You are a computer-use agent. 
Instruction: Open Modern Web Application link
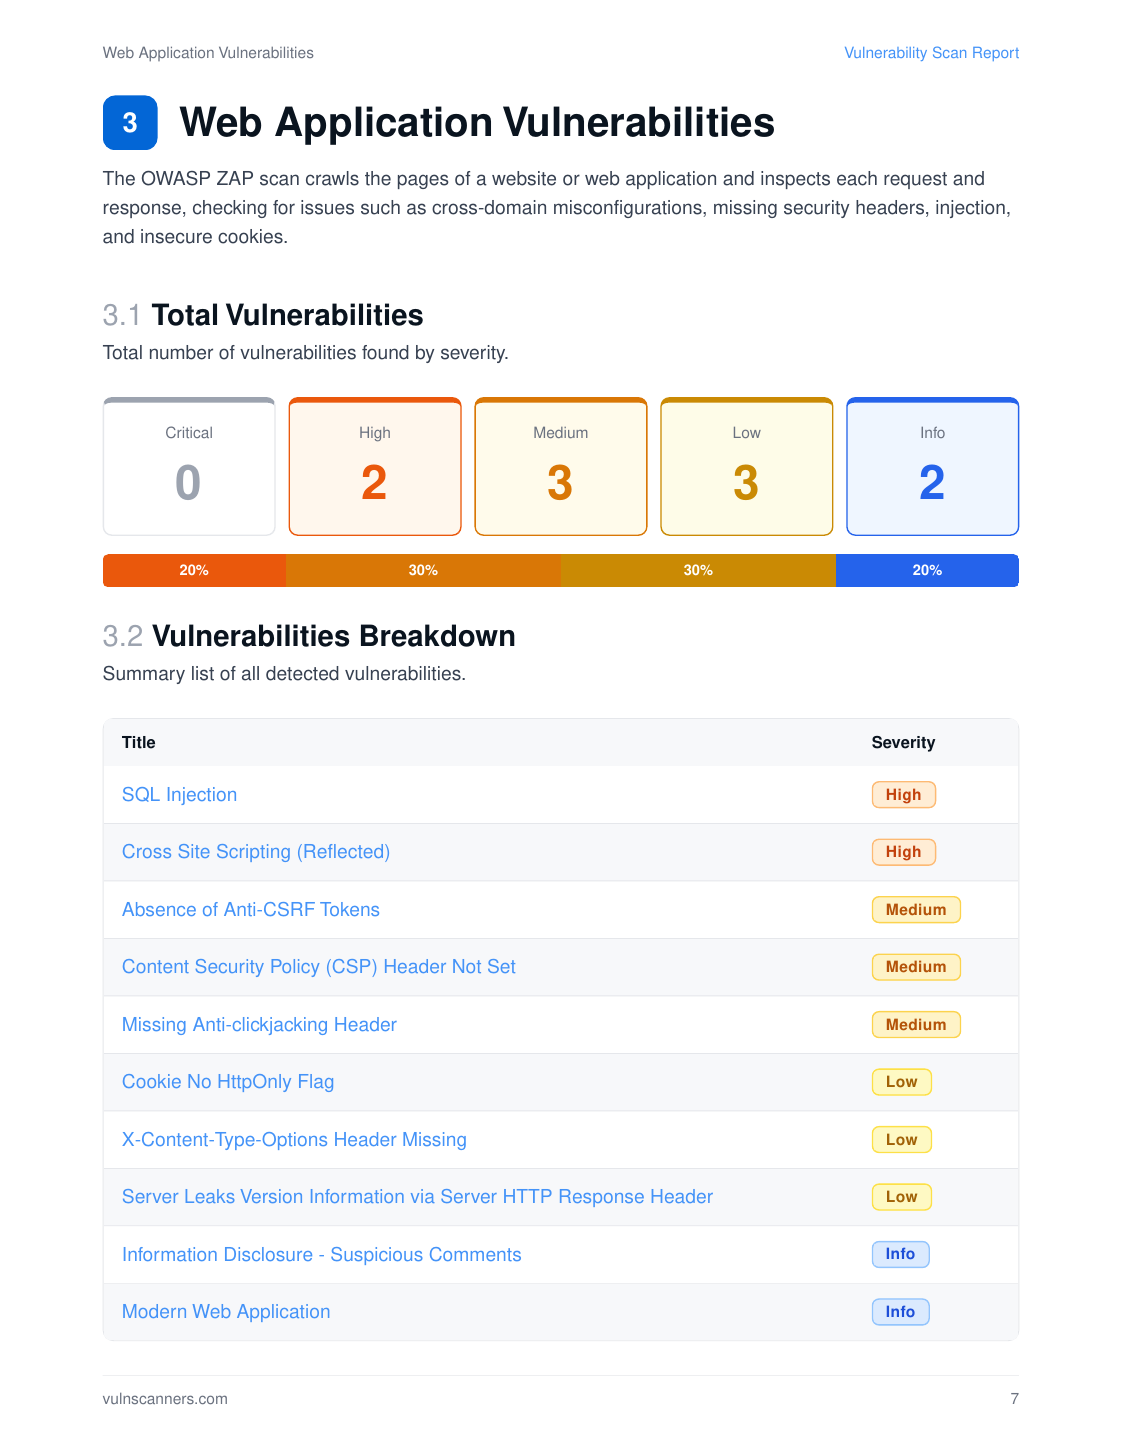pos(226,1312)
